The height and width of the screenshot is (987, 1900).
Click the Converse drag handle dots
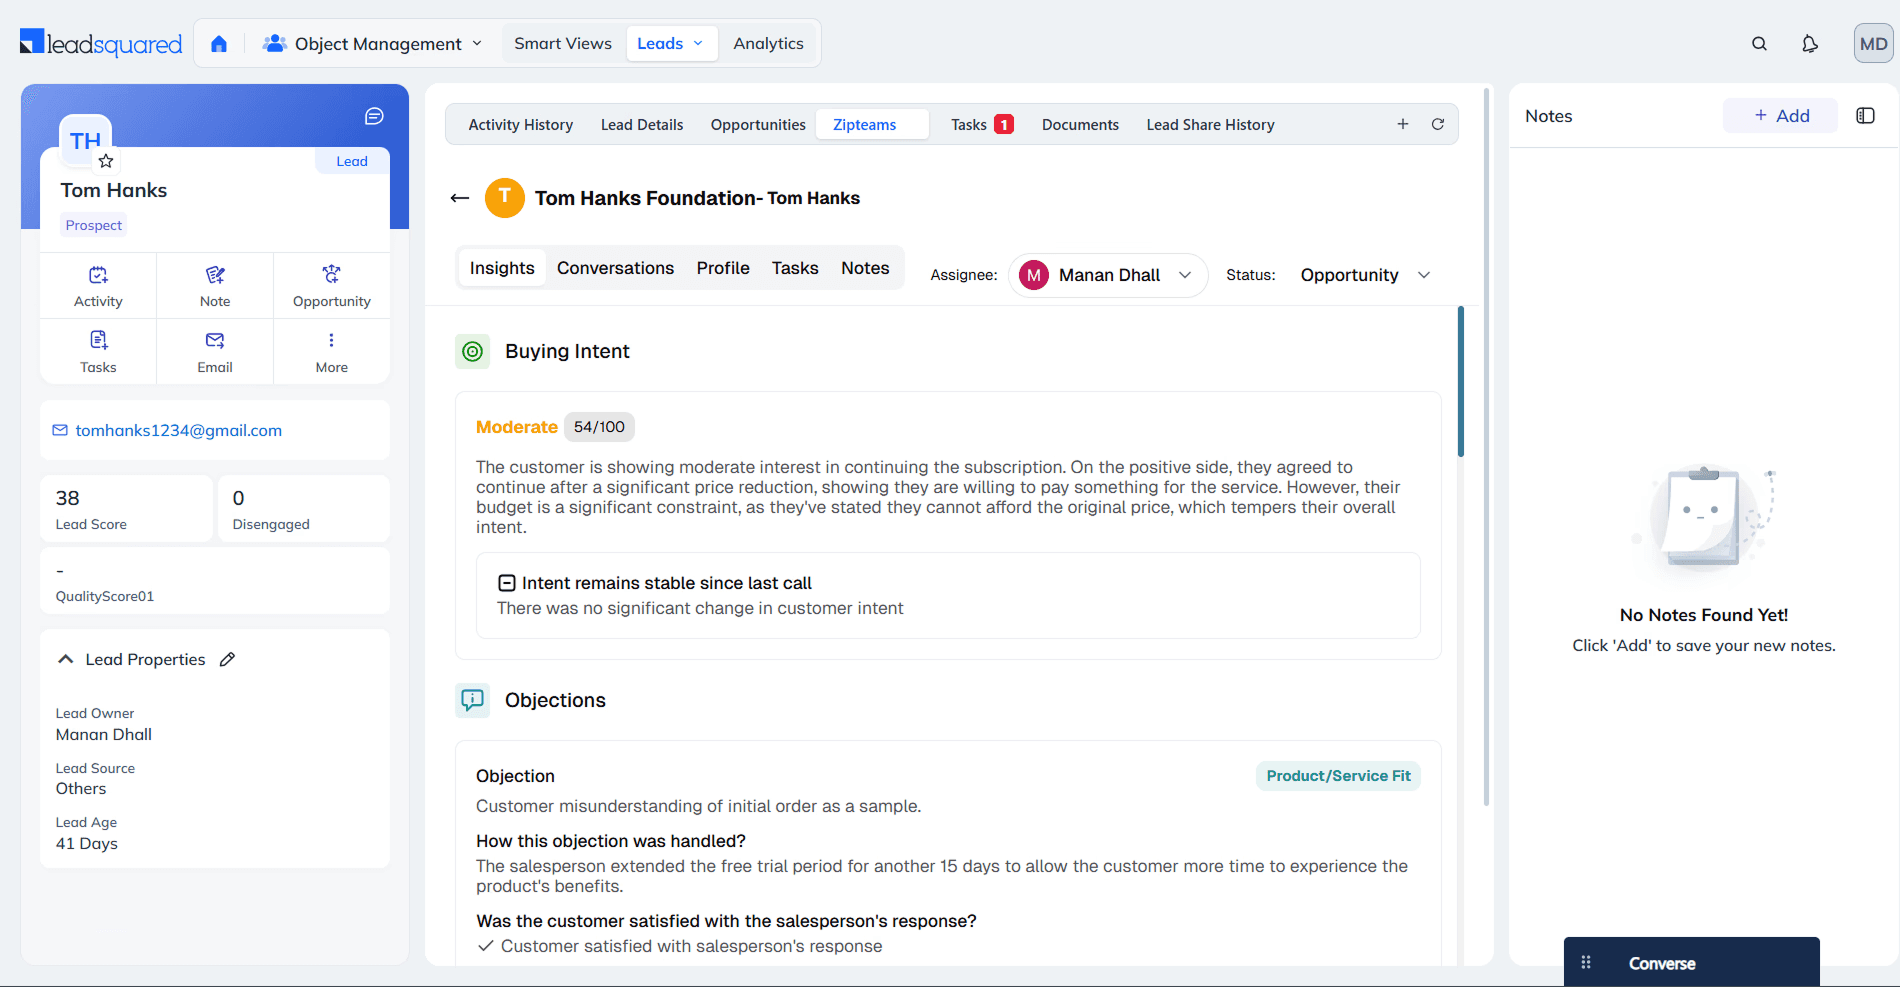[1586, 962]
